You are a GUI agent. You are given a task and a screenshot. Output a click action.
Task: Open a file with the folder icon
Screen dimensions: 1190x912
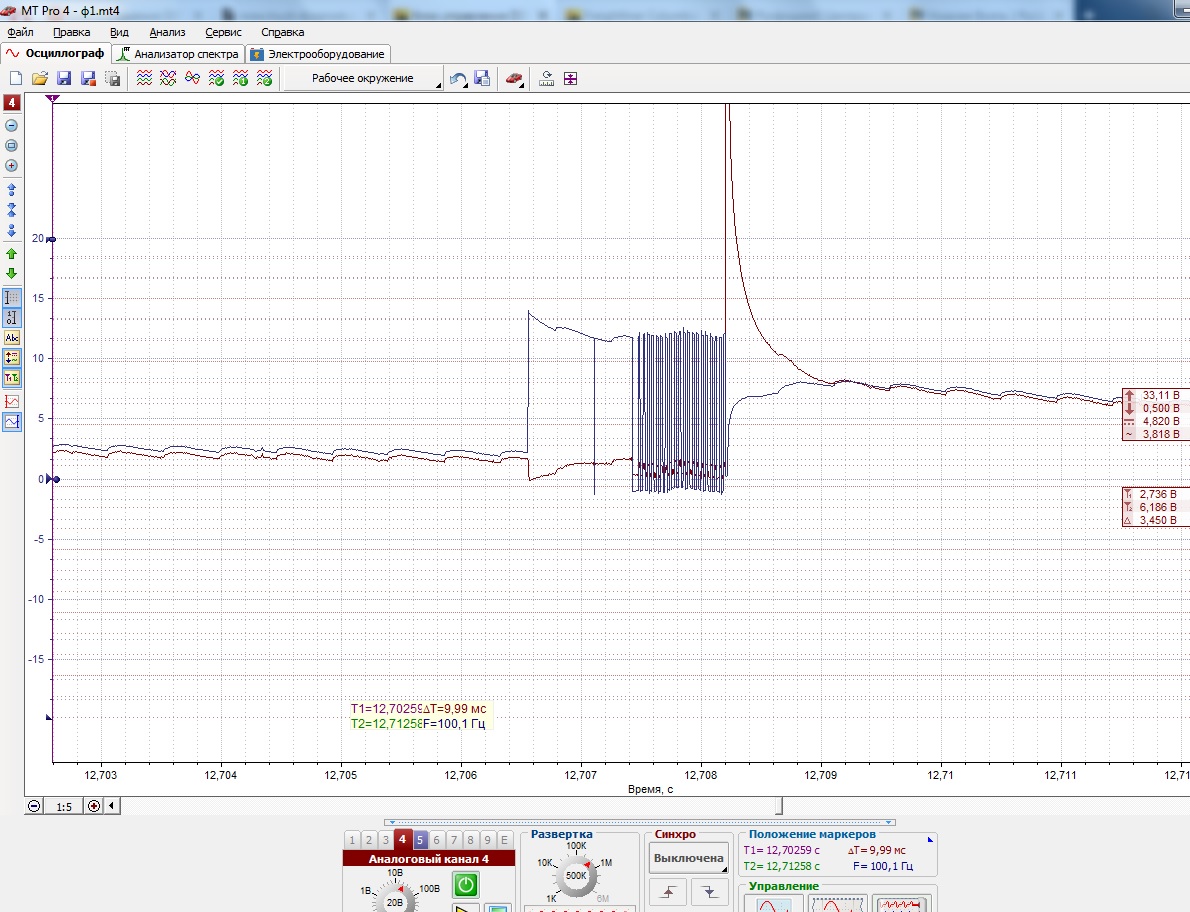coord(40,78)
